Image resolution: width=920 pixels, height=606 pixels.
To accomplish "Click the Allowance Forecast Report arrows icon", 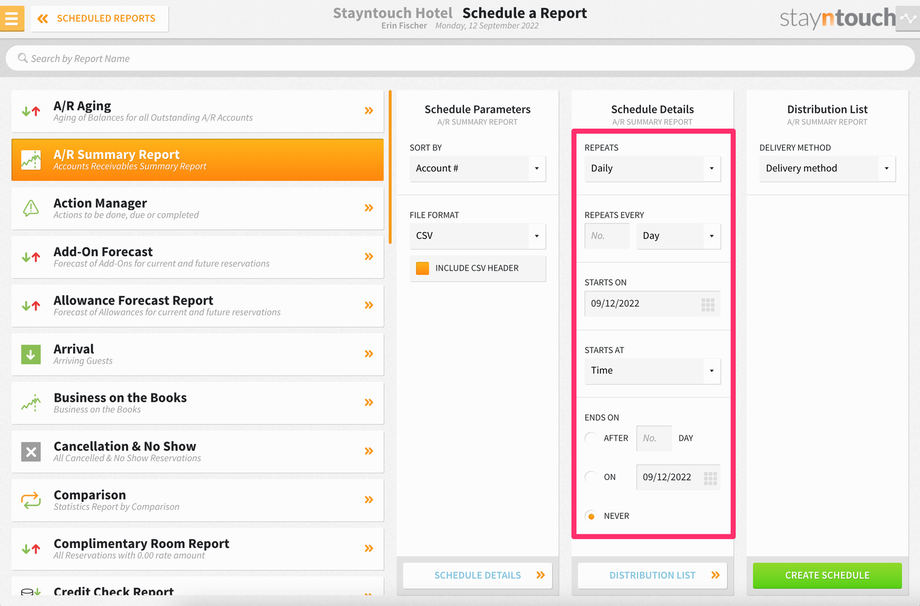I will 31,306.
